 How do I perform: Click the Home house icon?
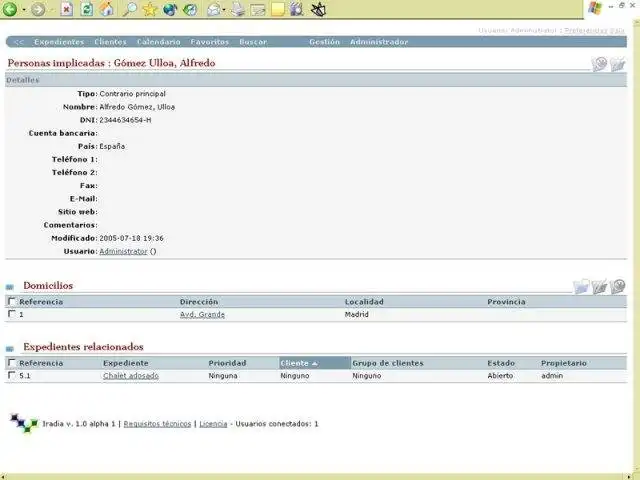pos(107,9)
